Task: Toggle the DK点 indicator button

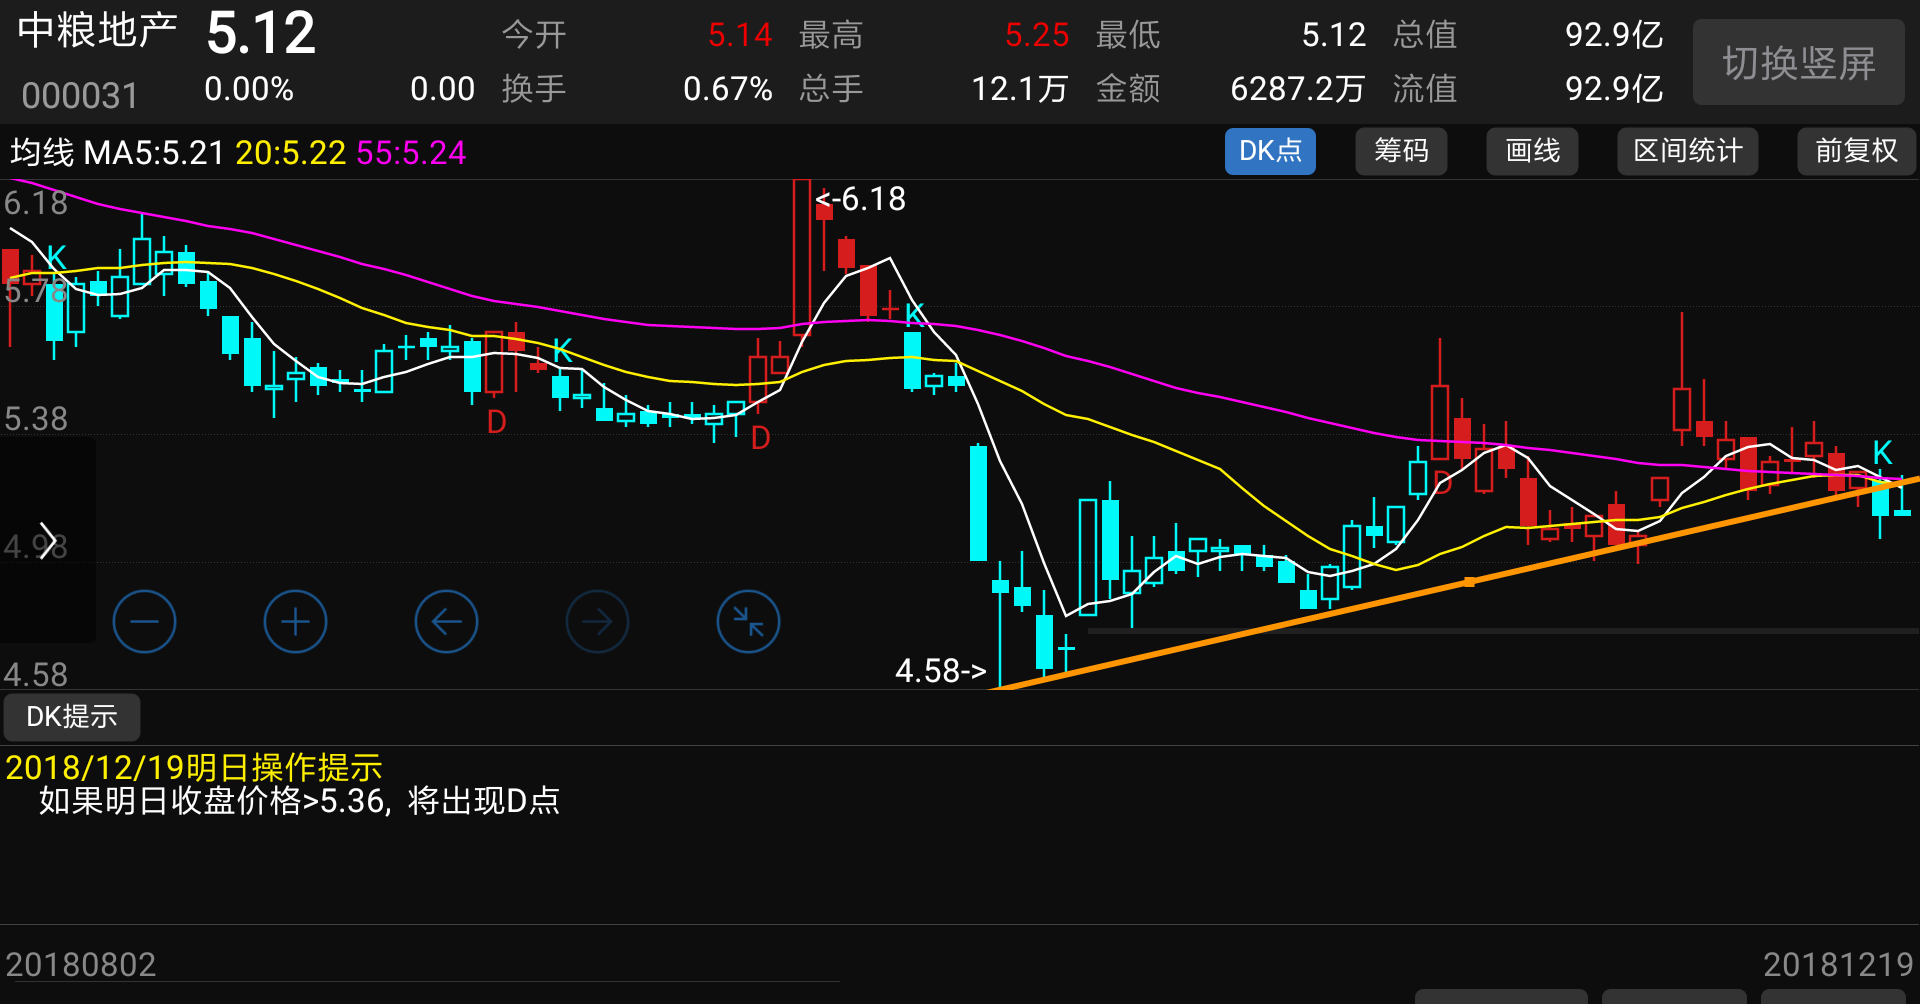Action: pyautogui.click(x=1270, y=151)
